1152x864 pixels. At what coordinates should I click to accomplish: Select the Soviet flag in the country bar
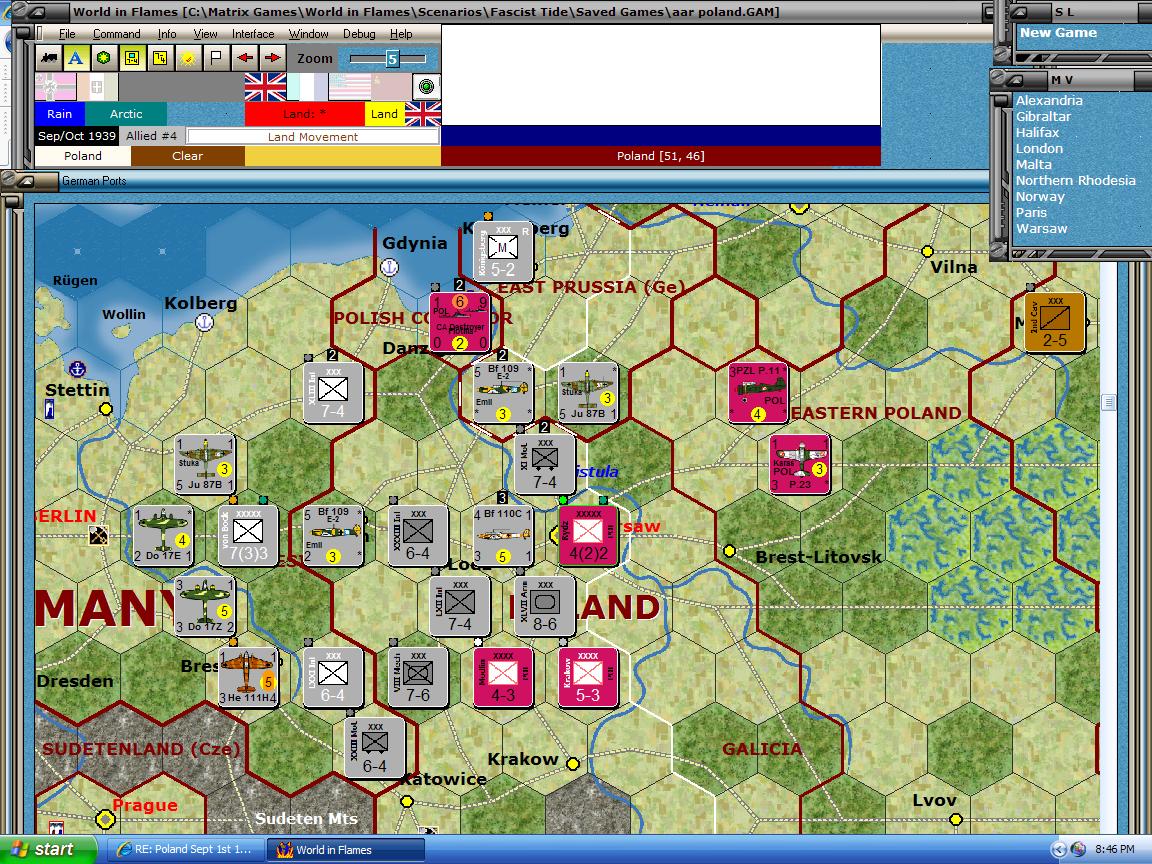coord(391,87)
